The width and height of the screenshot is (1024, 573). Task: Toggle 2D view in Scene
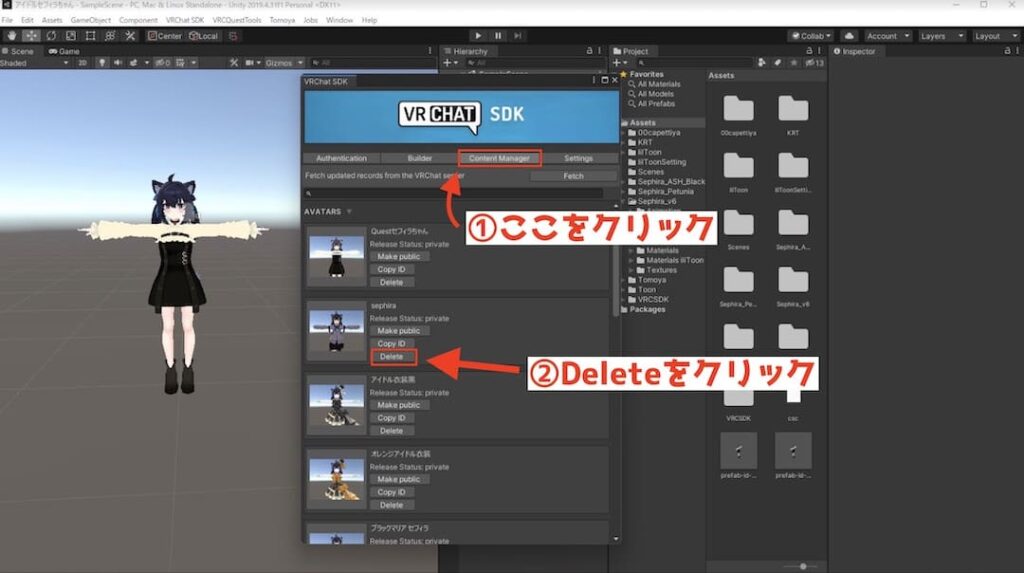pos(82,63)
